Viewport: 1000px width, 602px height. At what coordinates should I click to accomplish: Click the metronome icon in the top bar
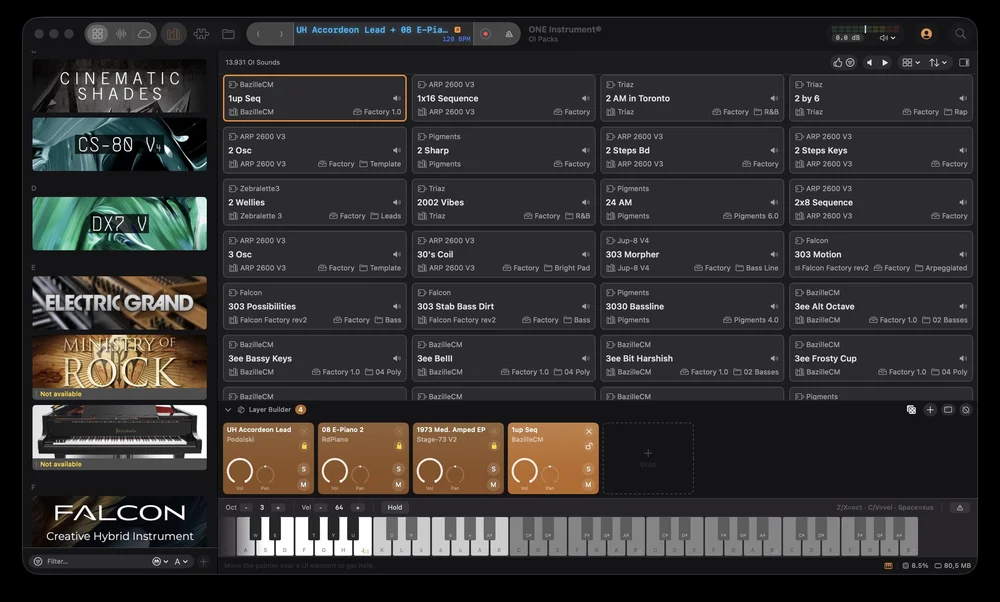click(508, 34)
